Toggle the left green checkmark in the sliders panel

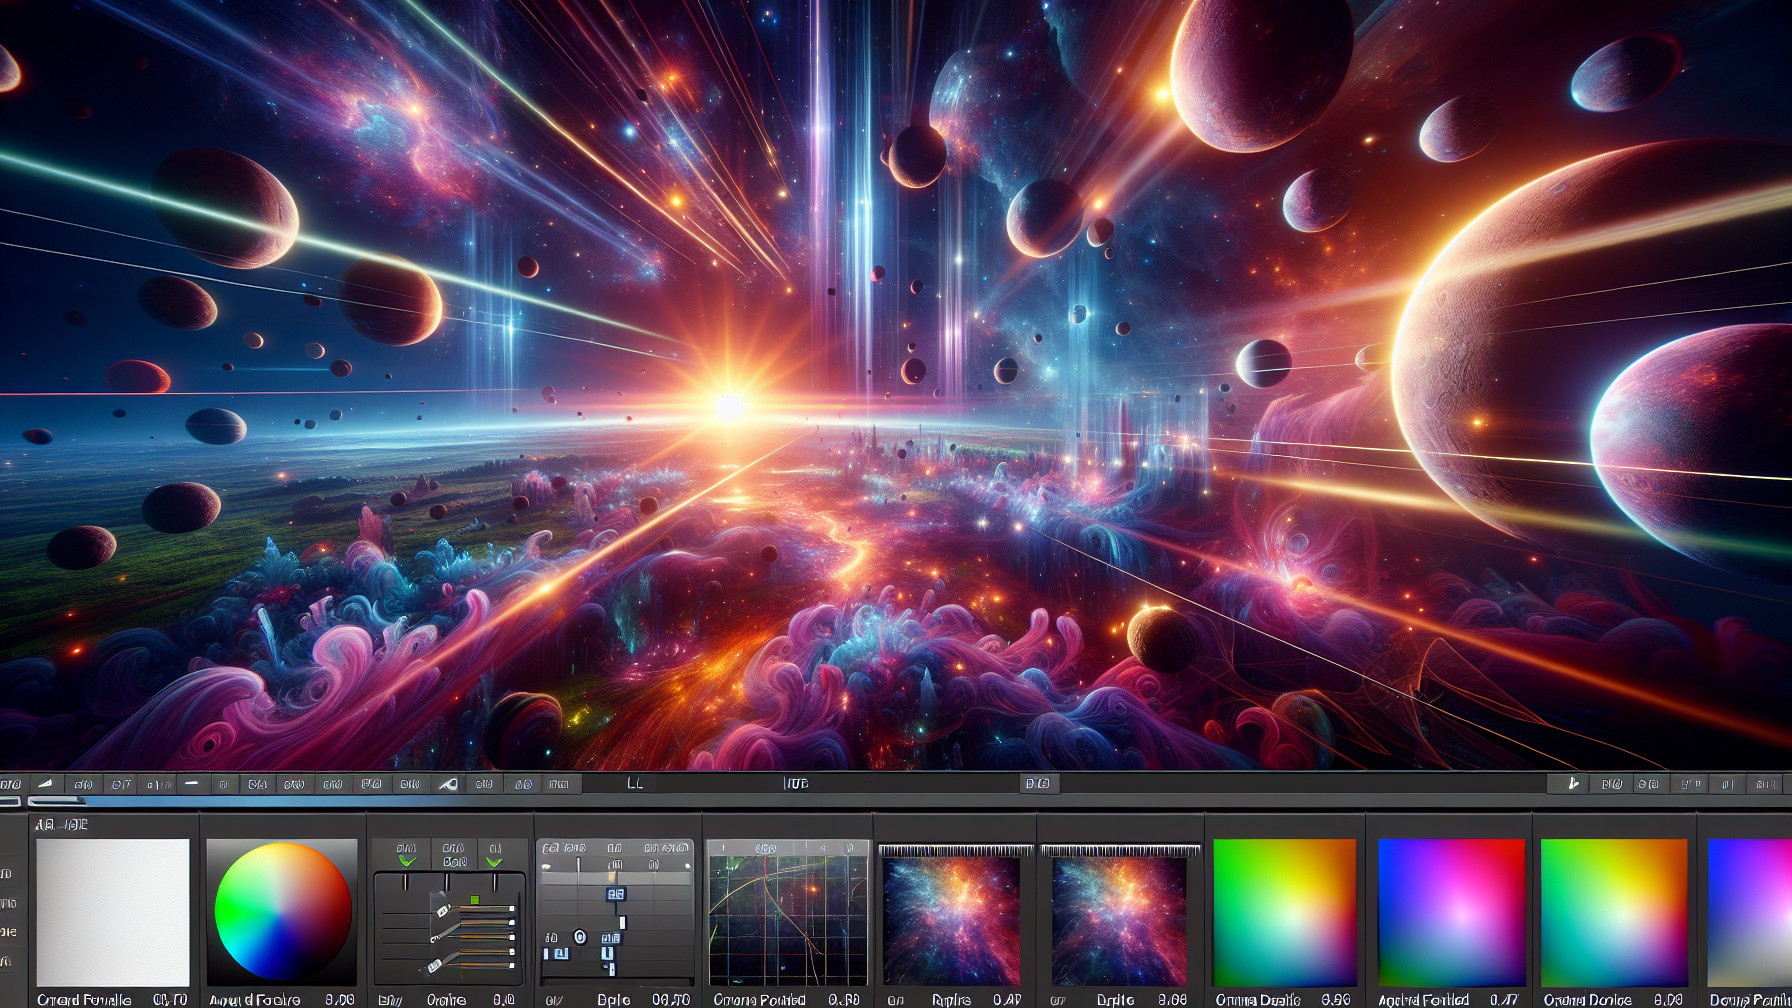click(406, 860)
